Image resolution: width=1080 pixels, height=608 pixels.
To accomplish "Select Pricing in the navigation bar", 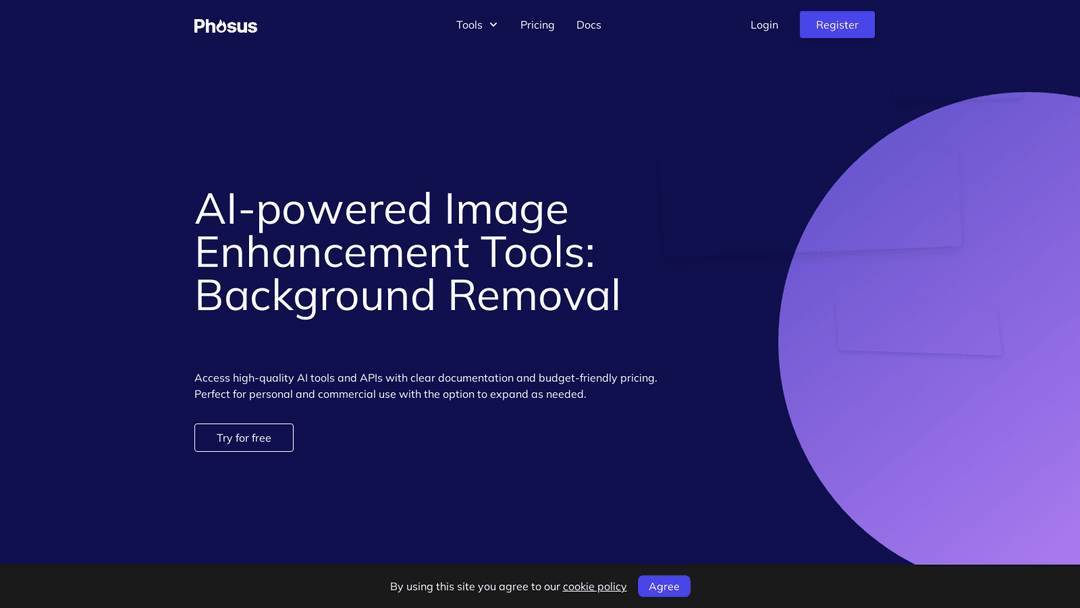I will (x=537, y=25).
